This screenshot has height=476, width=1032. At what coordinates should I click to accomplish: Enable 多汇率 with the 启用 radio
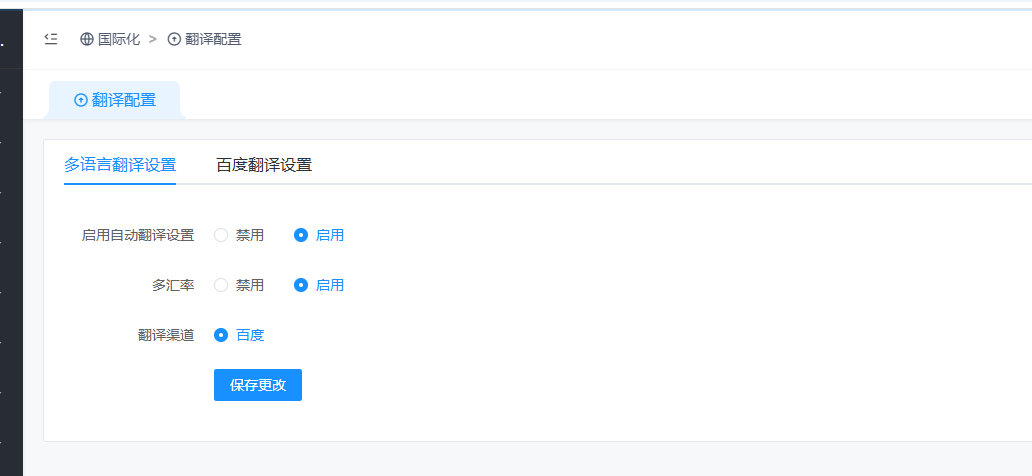point(301,285)
